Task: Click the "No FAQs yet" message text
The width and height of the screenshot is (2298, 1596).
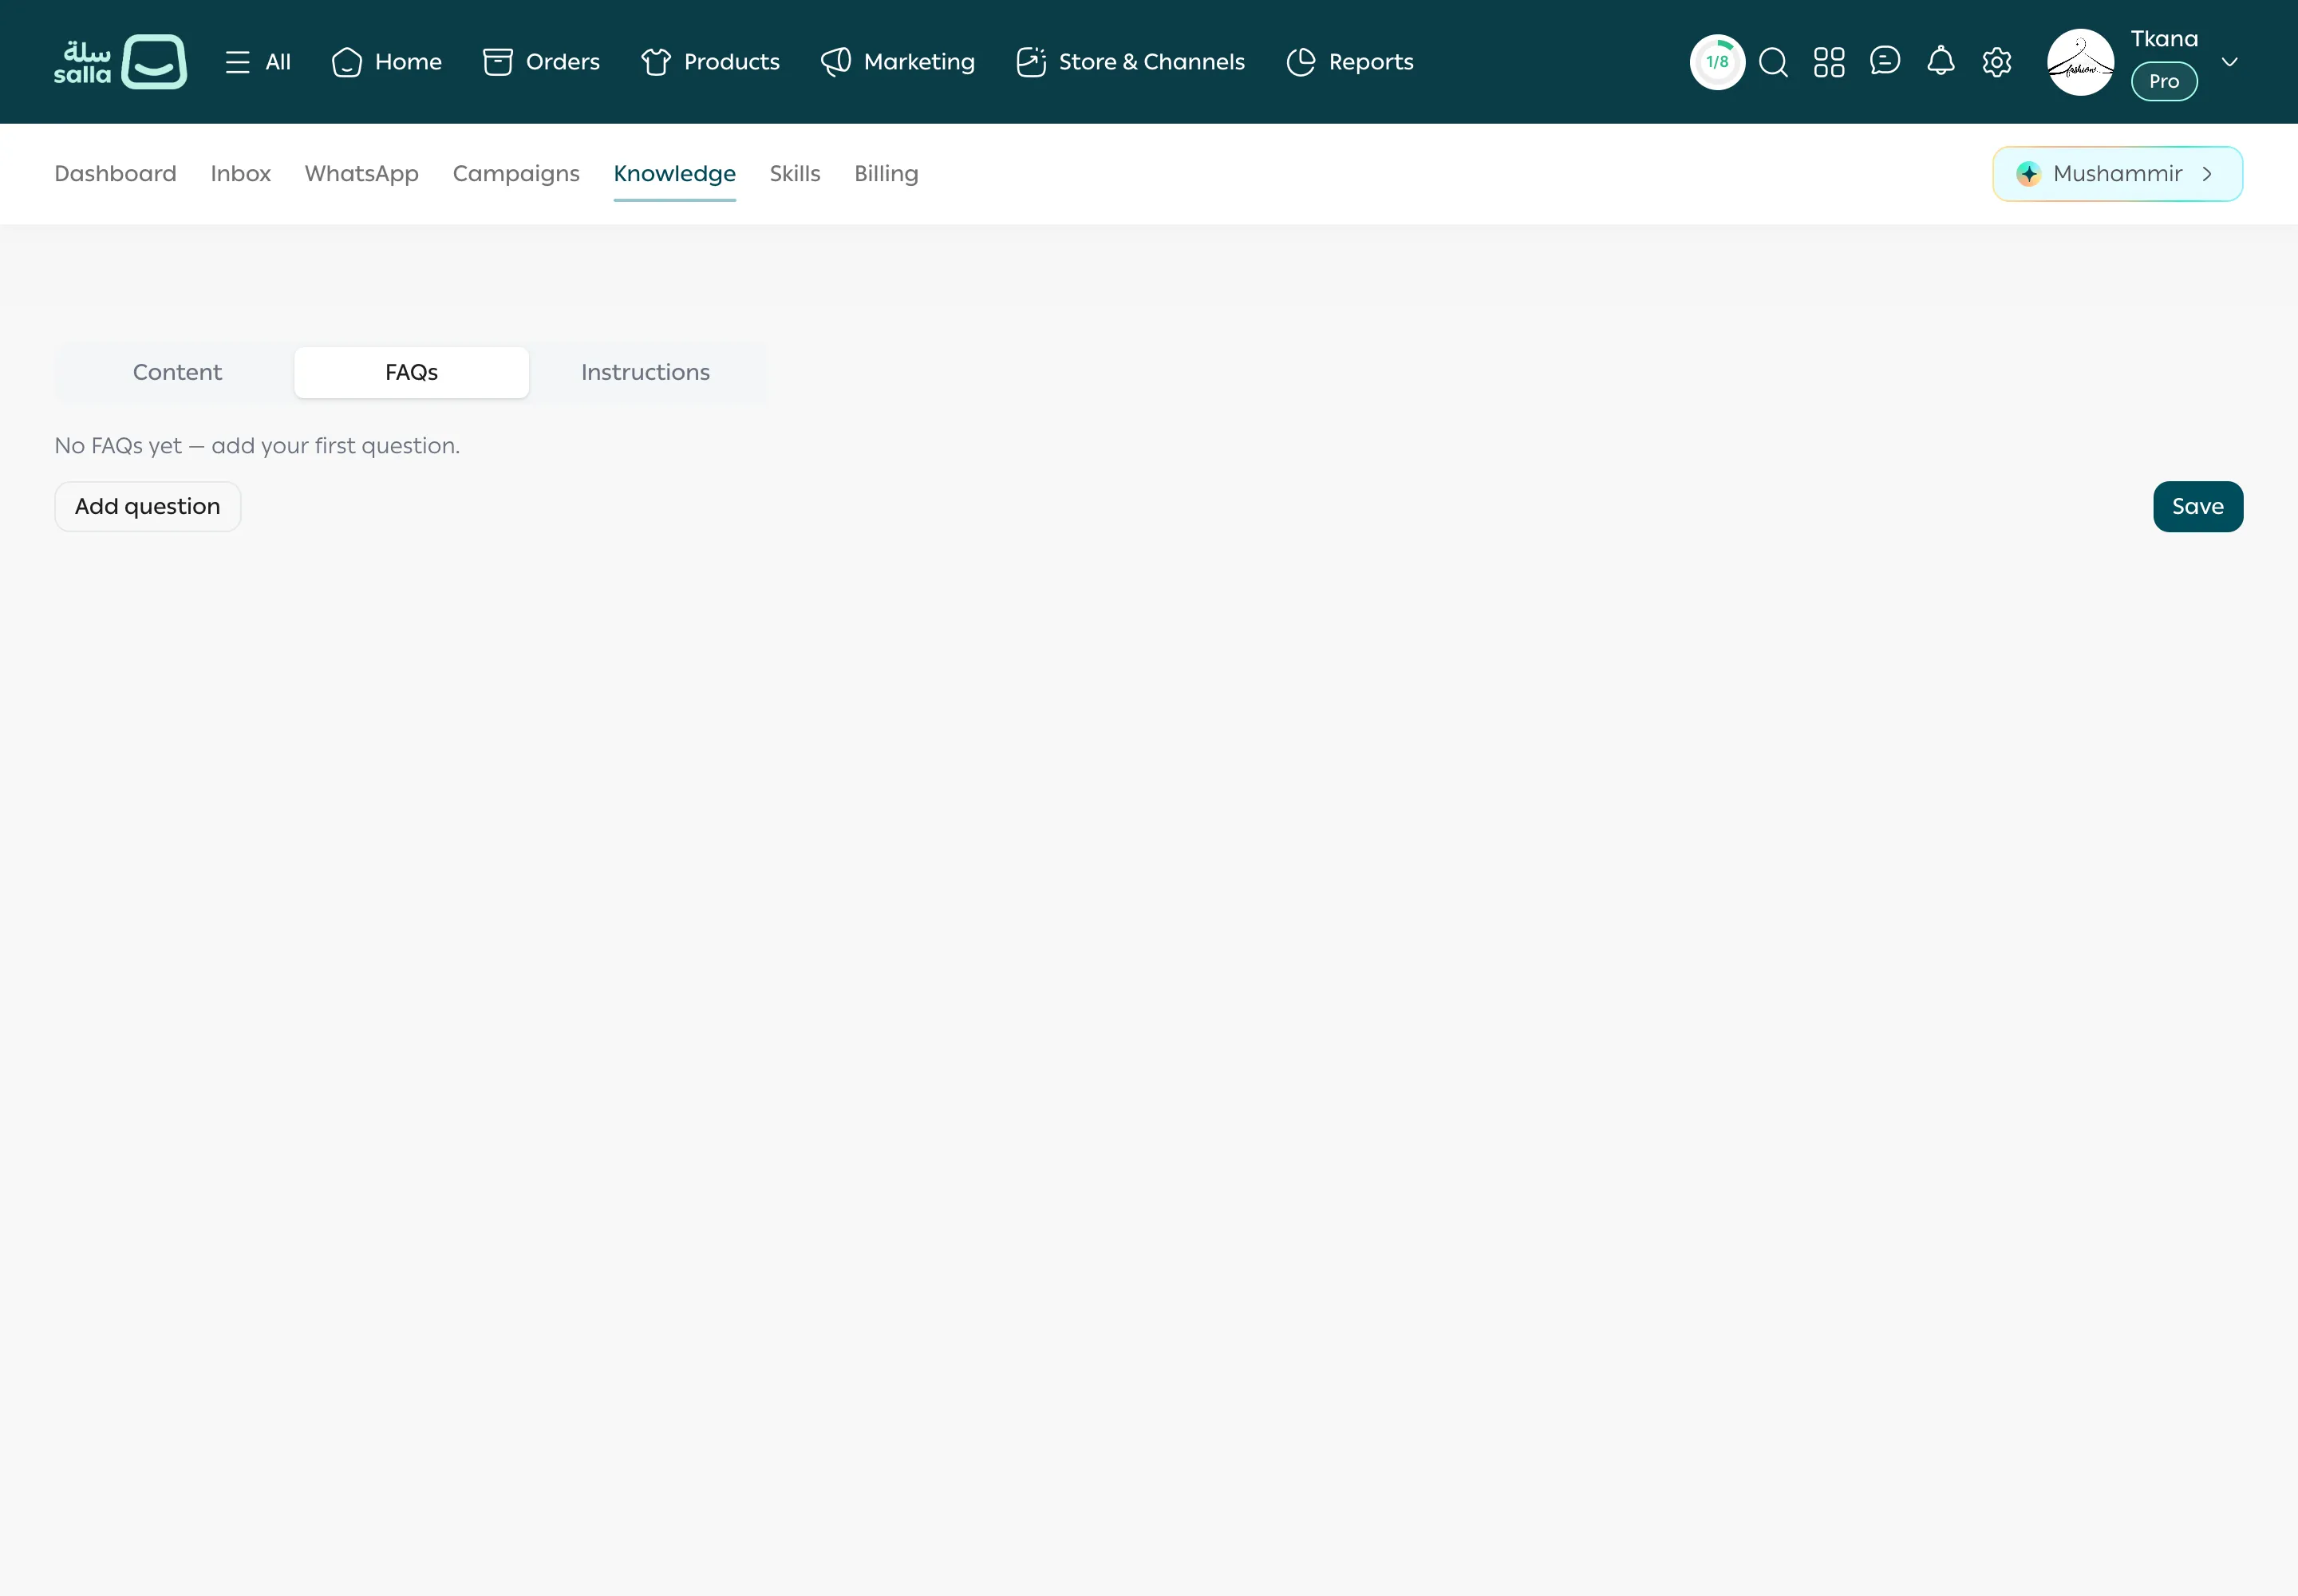Action: 257,446
